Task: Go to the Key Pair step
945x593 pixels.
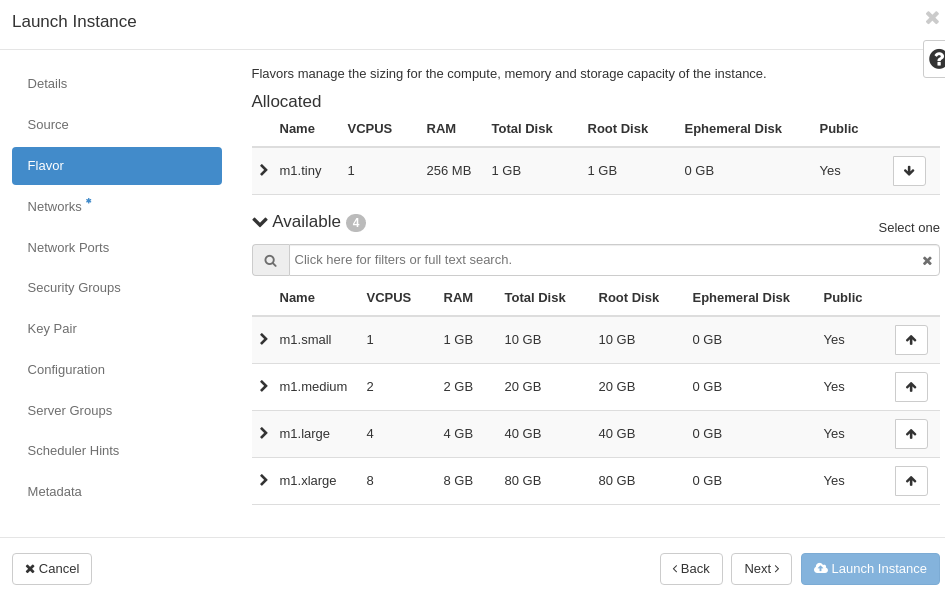Action: point(117,329)
